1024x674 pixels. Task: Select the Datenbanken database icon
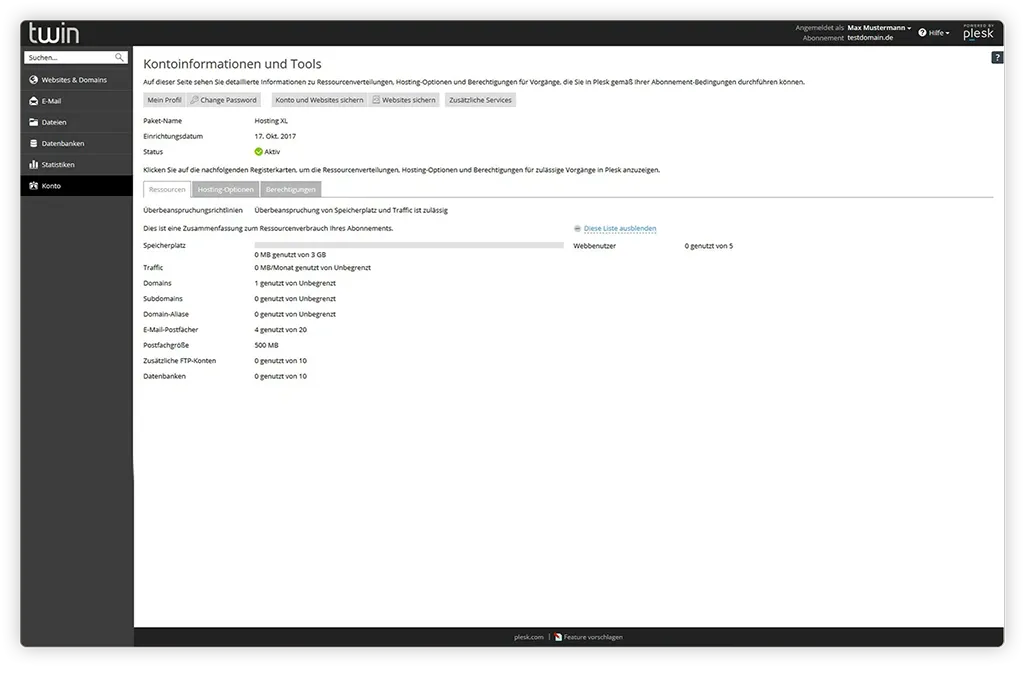[x=33, y=143]
